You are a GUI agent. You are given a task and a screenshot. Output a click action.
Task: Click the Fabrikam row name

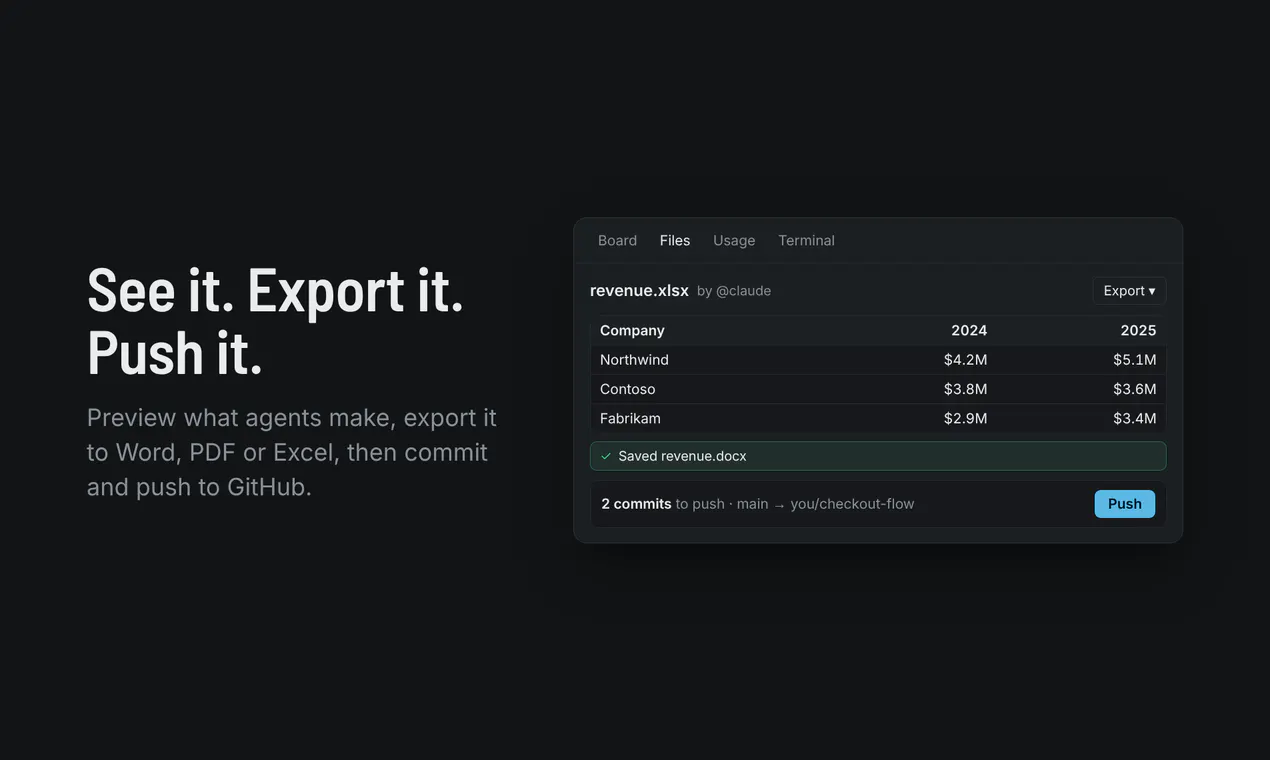pos(630,418)
